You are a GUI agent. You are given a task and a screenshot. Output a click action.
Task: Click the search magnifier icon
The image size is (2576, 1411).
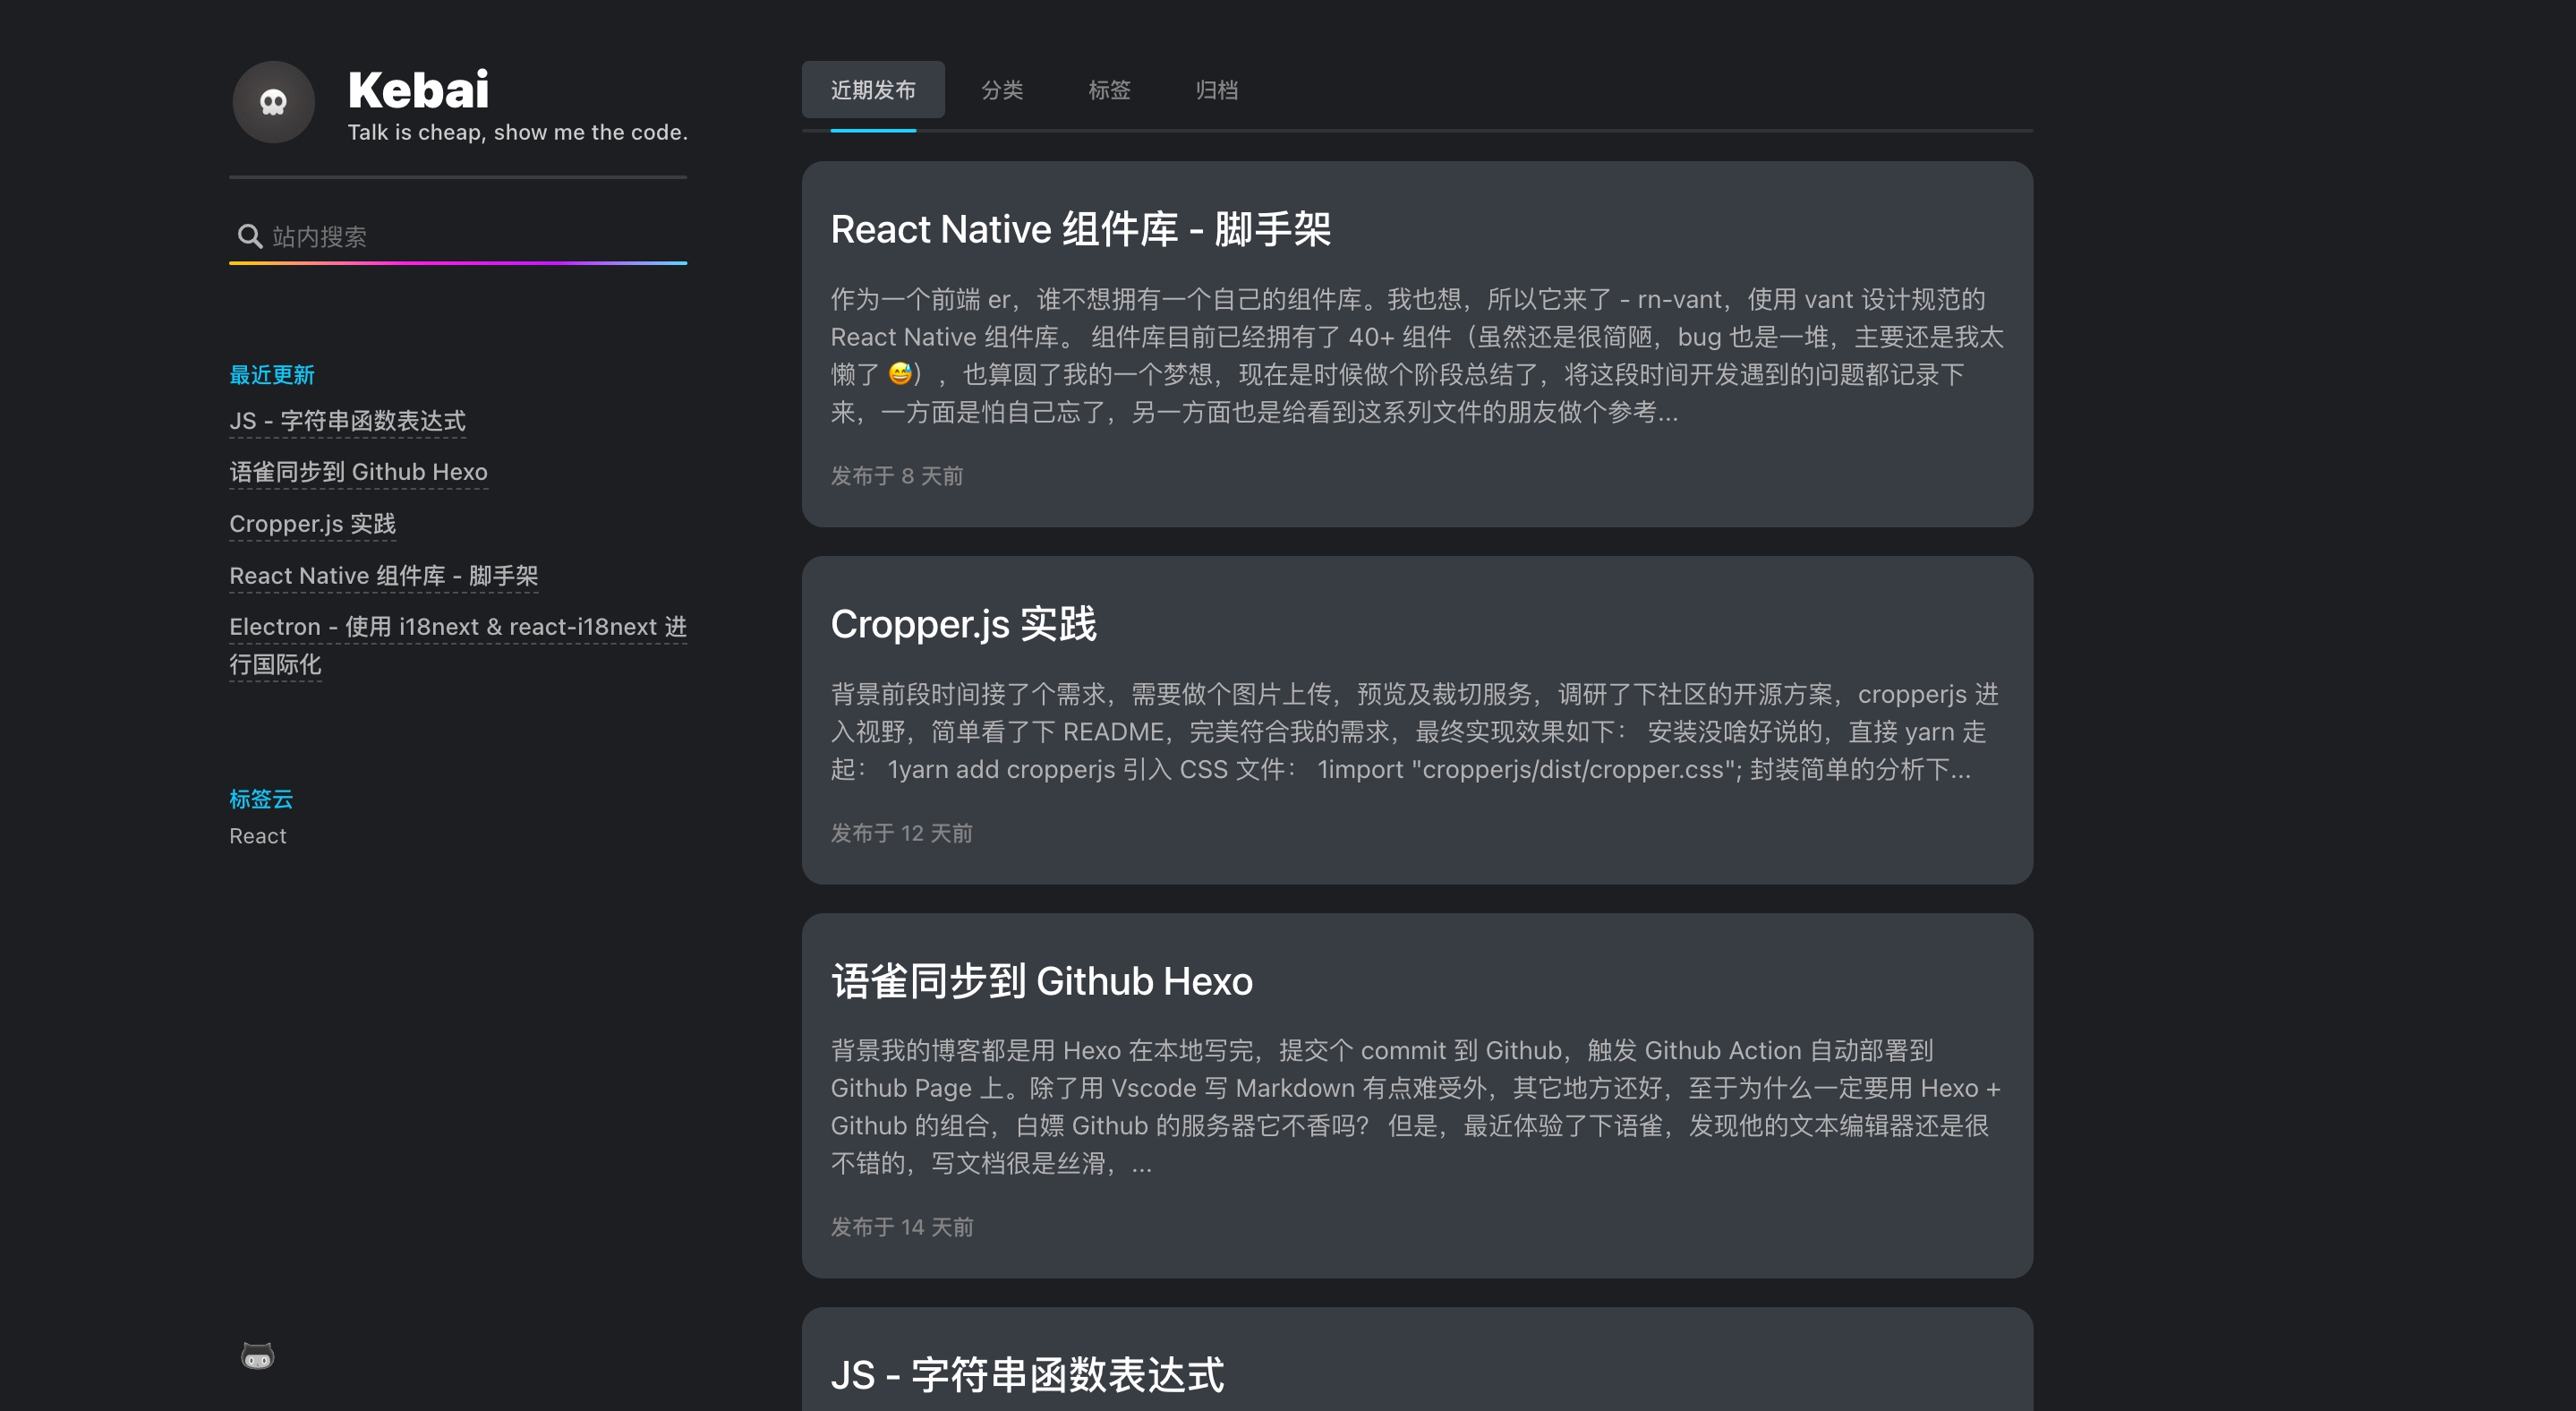249,236
